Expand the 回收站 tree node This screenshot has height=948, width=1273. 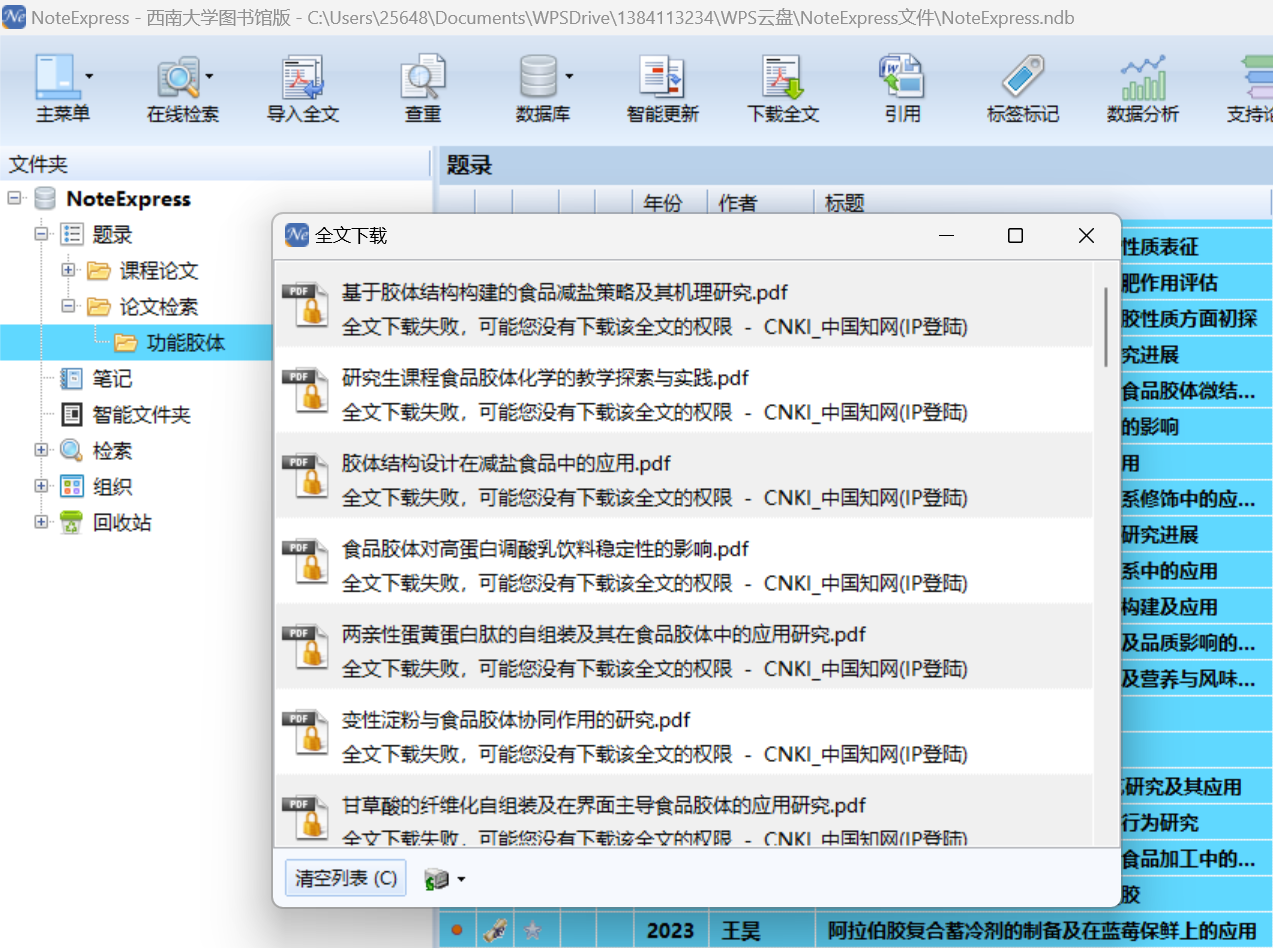click(x=41, y=522)
